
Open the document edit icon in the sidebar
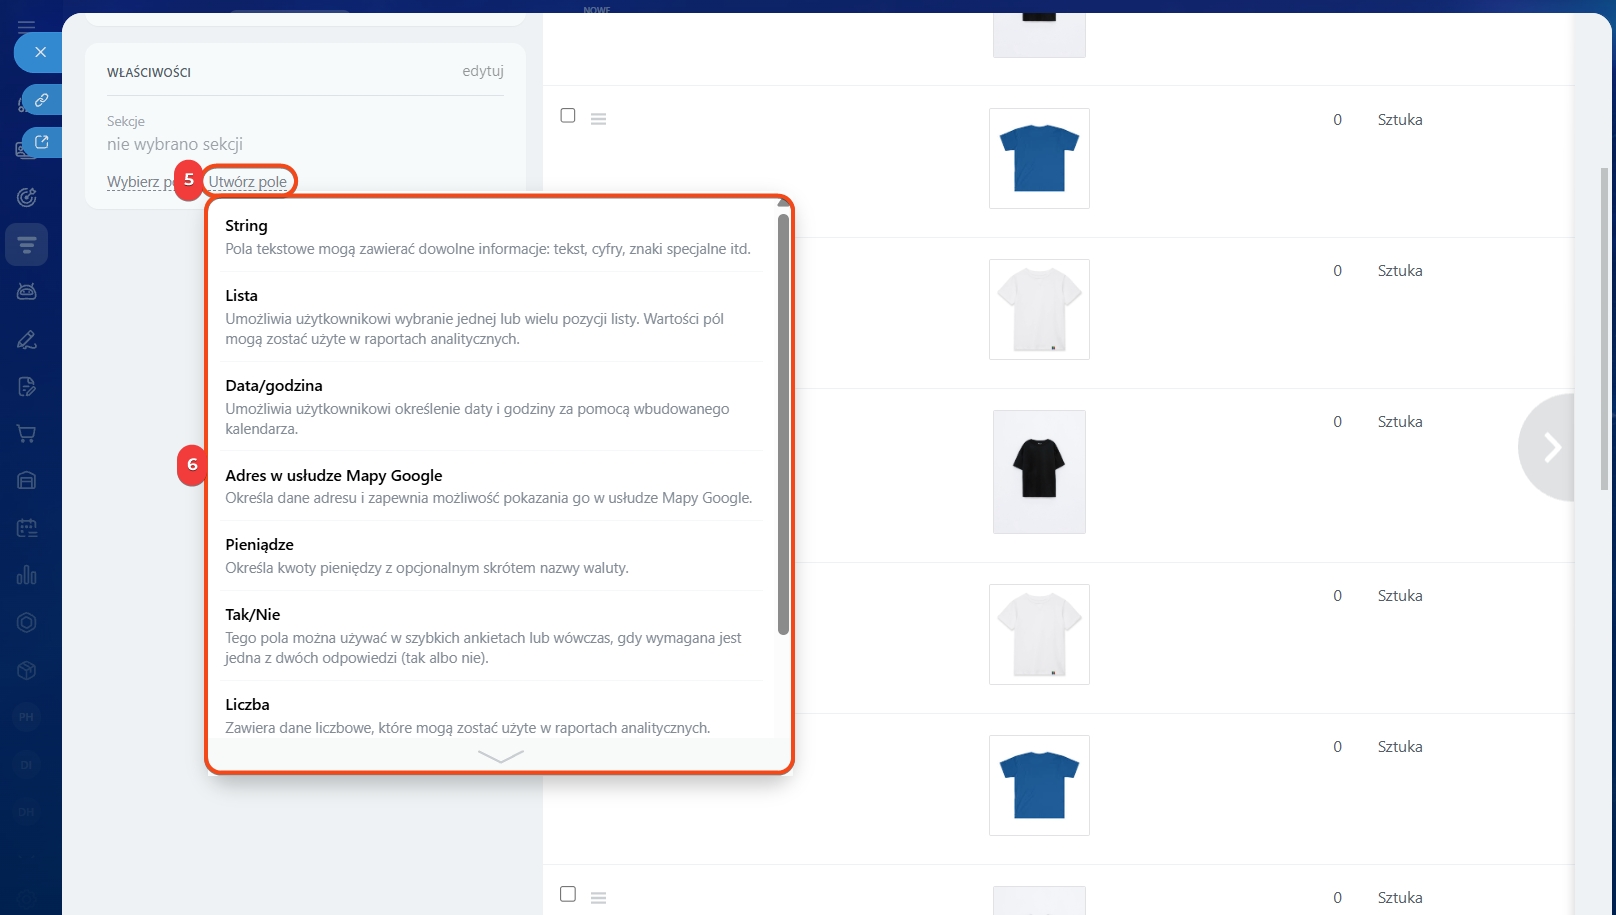tap(27, 387)
